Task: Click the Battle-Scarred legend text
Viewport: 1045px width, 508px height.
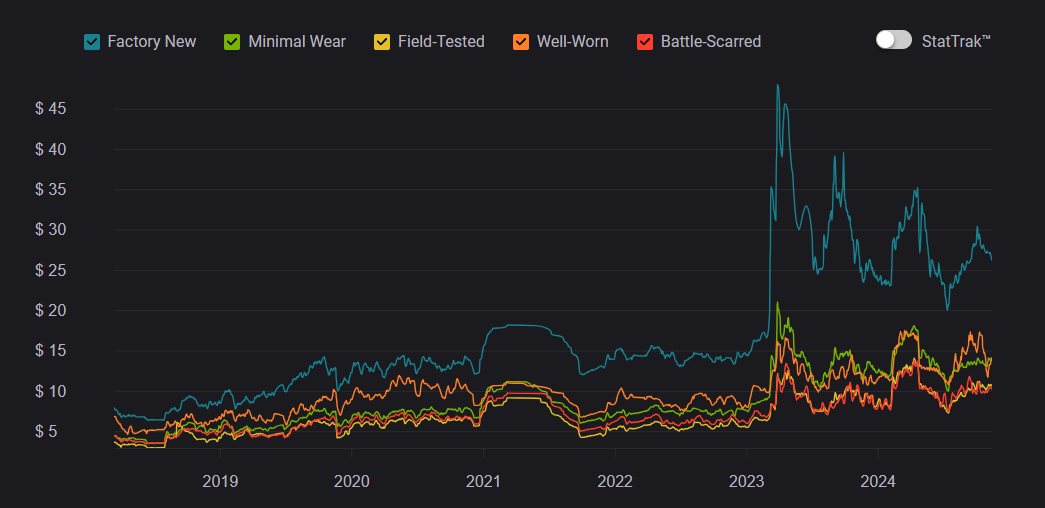Action: (710, 42)
